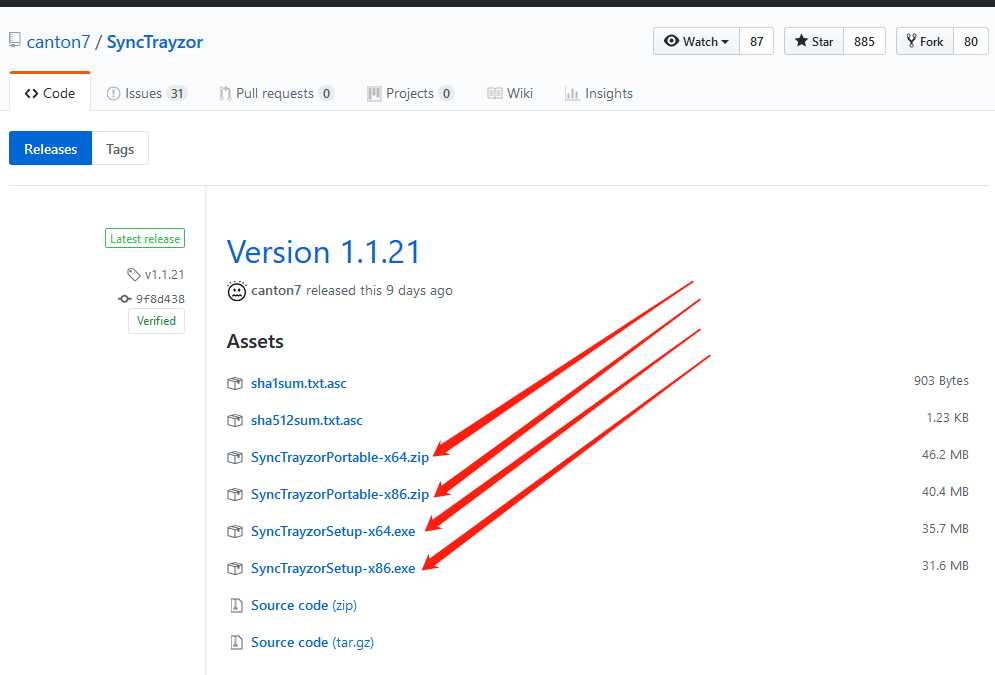Download Source code (tar.gz)
This screenshot has height=675, width=995.
(x=312, y=642)
